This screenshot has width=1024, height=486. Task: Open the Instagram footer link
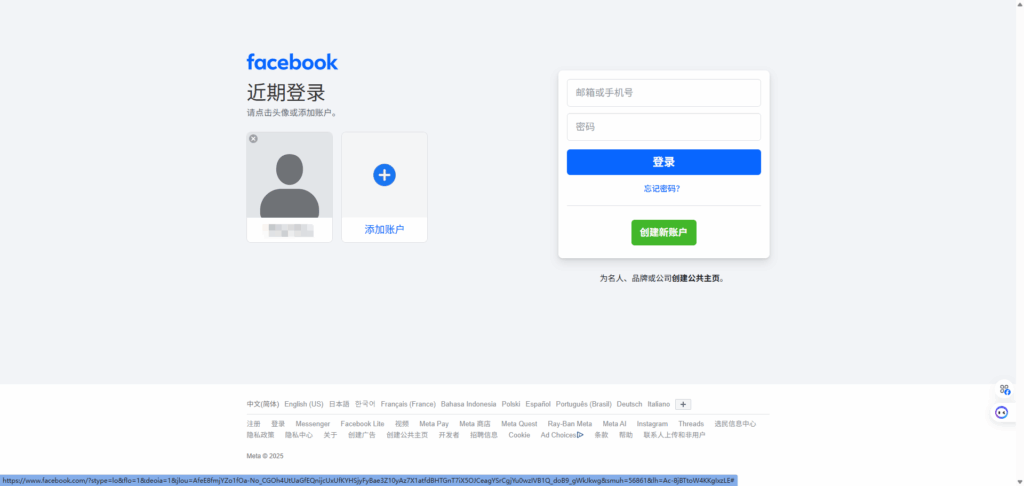(x=652, y=424)
